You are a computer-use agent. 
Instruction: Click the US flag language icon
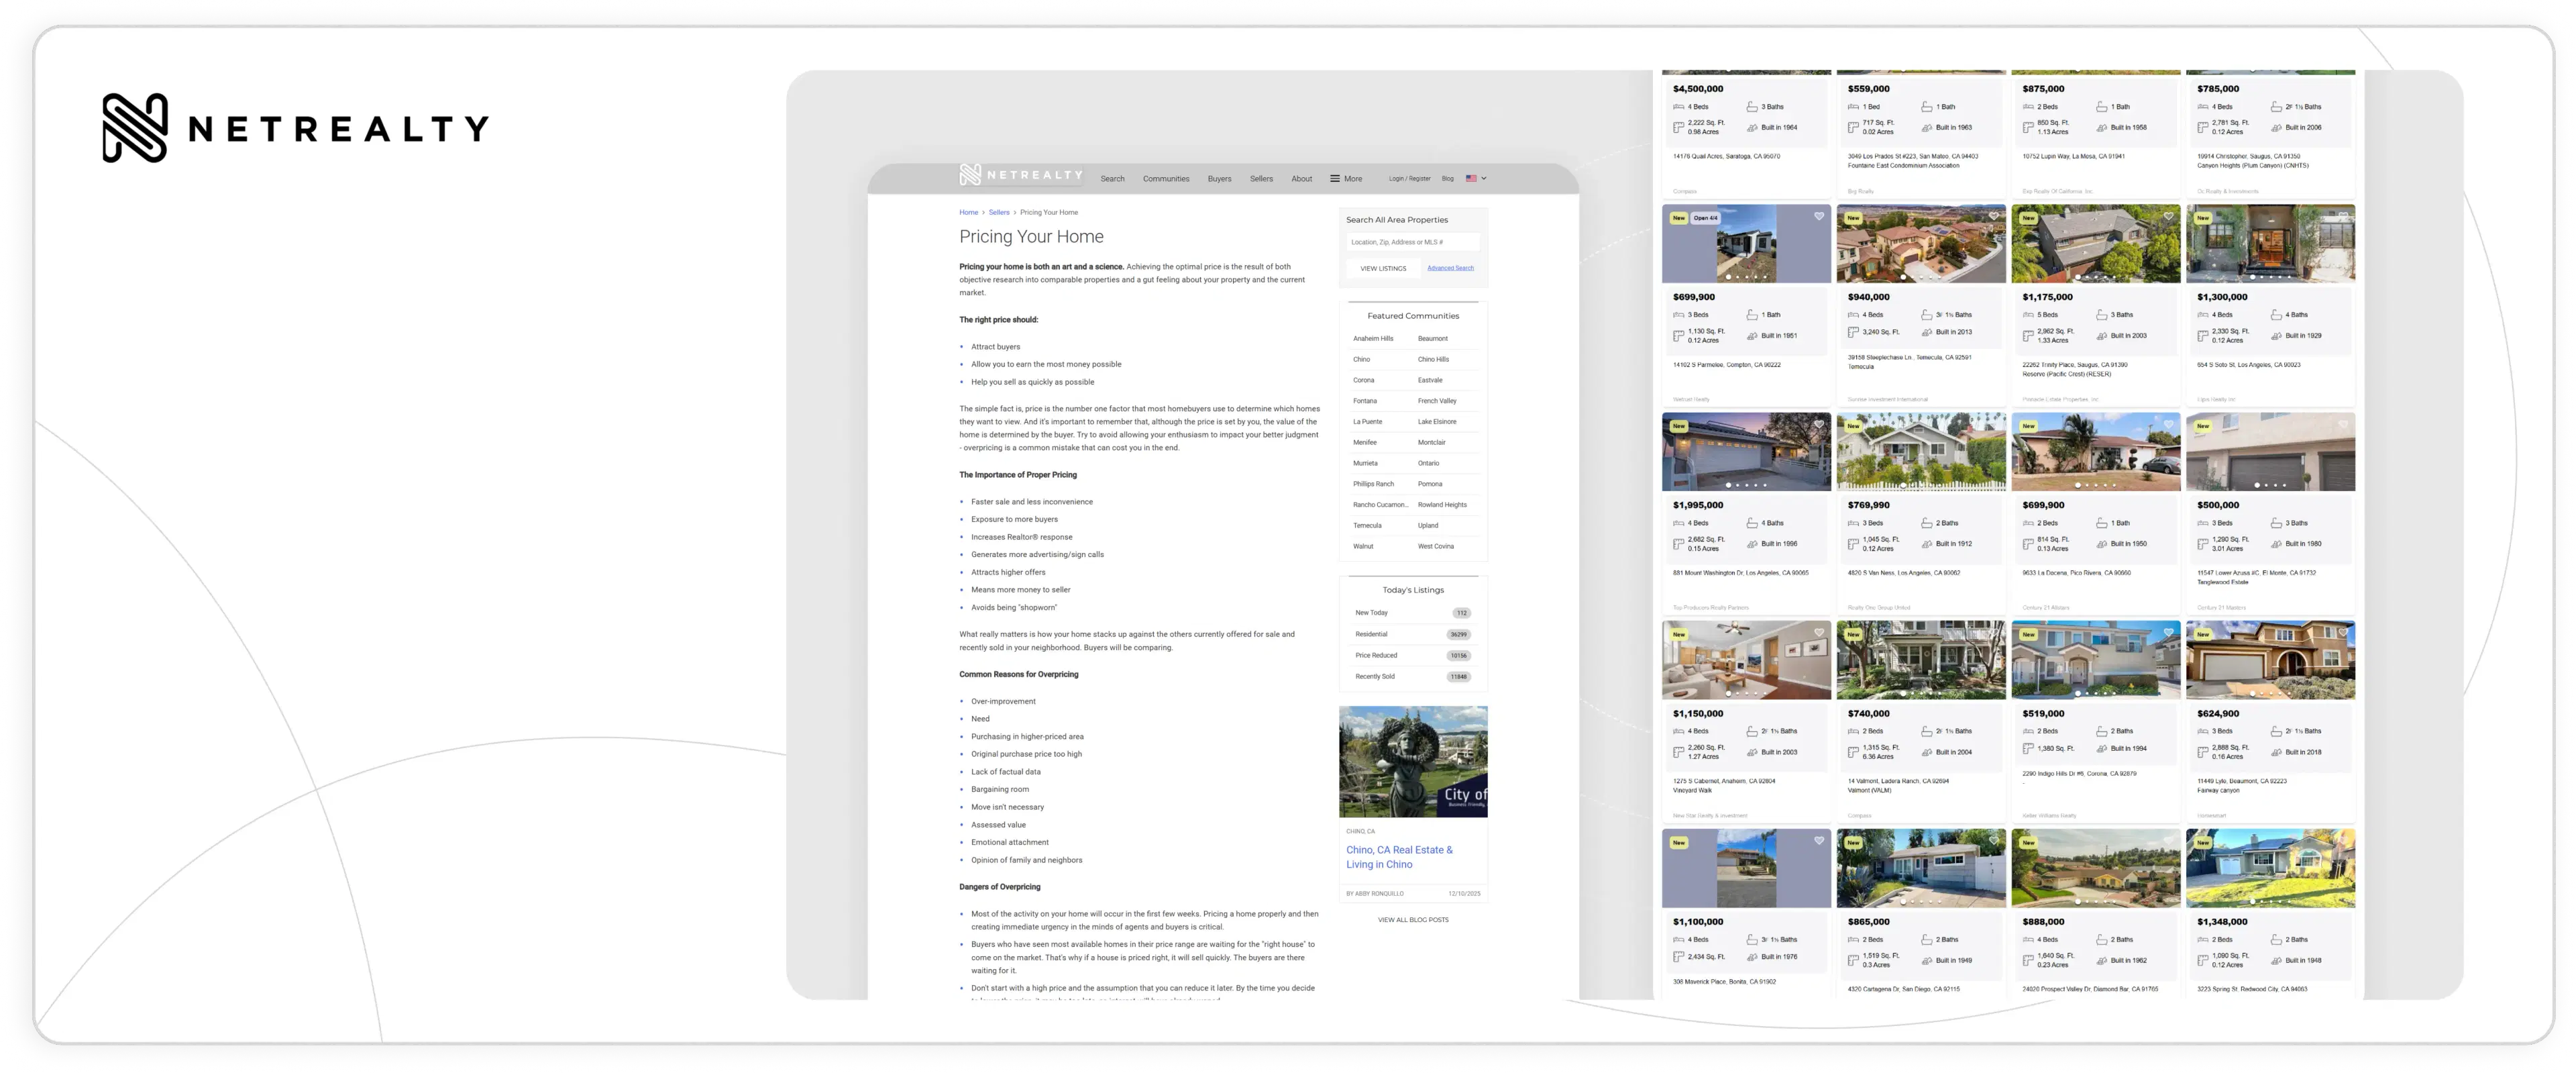(1471, 179)
